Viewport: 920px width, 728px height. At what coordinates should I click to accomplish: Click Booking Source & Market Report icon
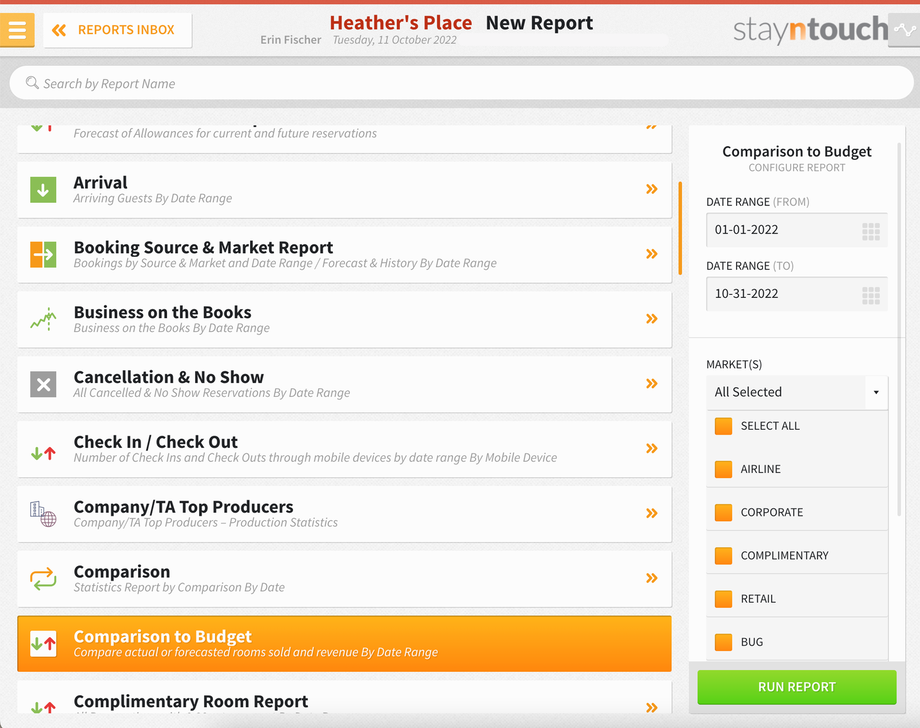43,255
